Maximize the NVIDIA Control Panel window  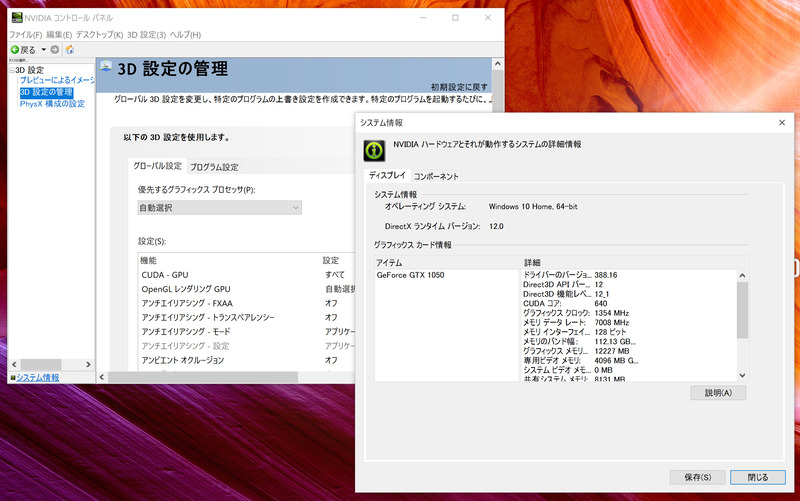coord(455,18)
